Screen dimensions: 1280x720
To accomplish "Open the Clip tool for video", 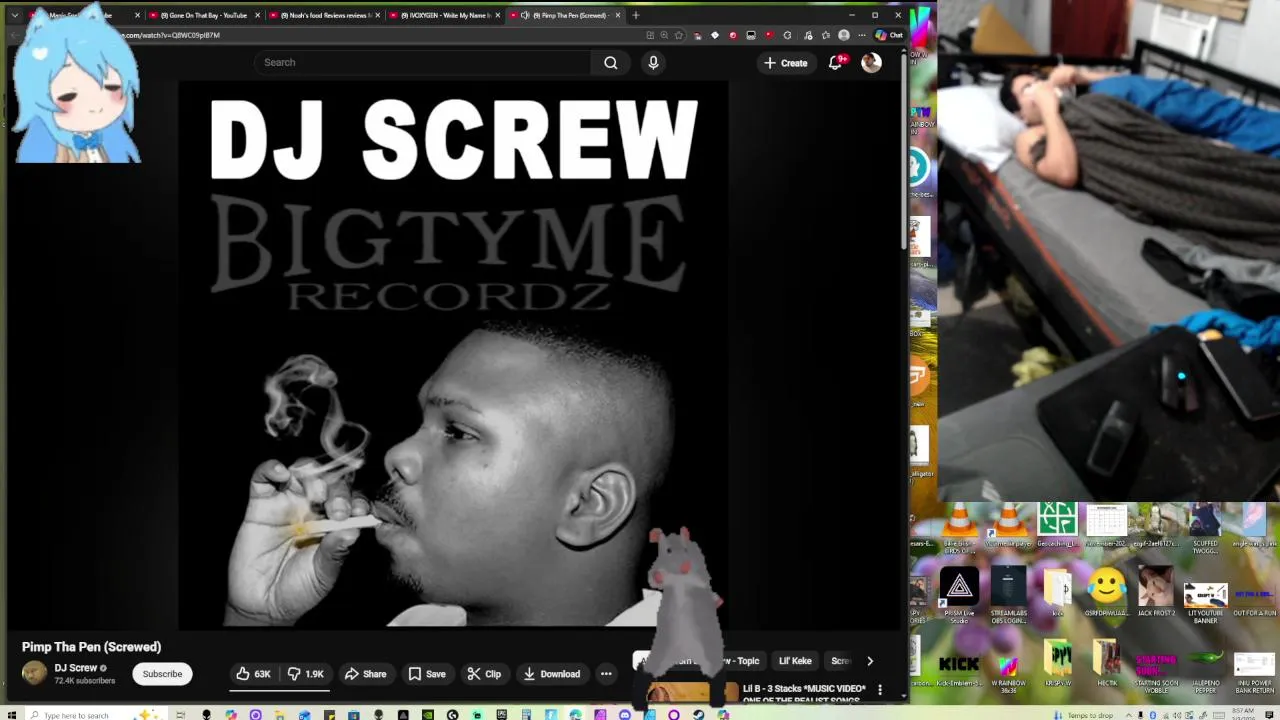I will pyautogui.click(x=484, y=674).
